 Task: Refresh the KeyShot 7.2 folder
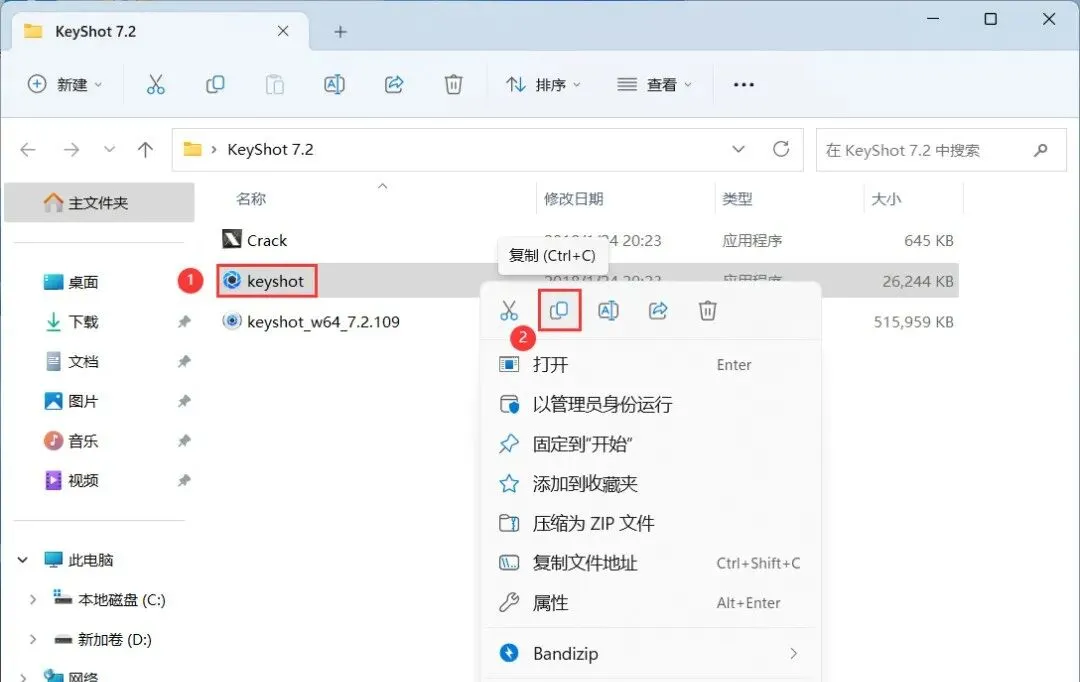click(781, 149)
